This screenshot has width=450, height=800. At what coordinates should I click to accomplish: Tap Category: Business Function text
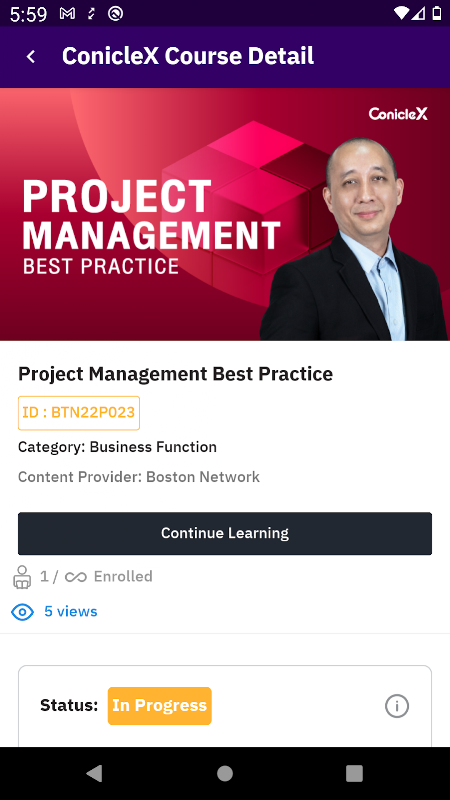pos(117,447)
